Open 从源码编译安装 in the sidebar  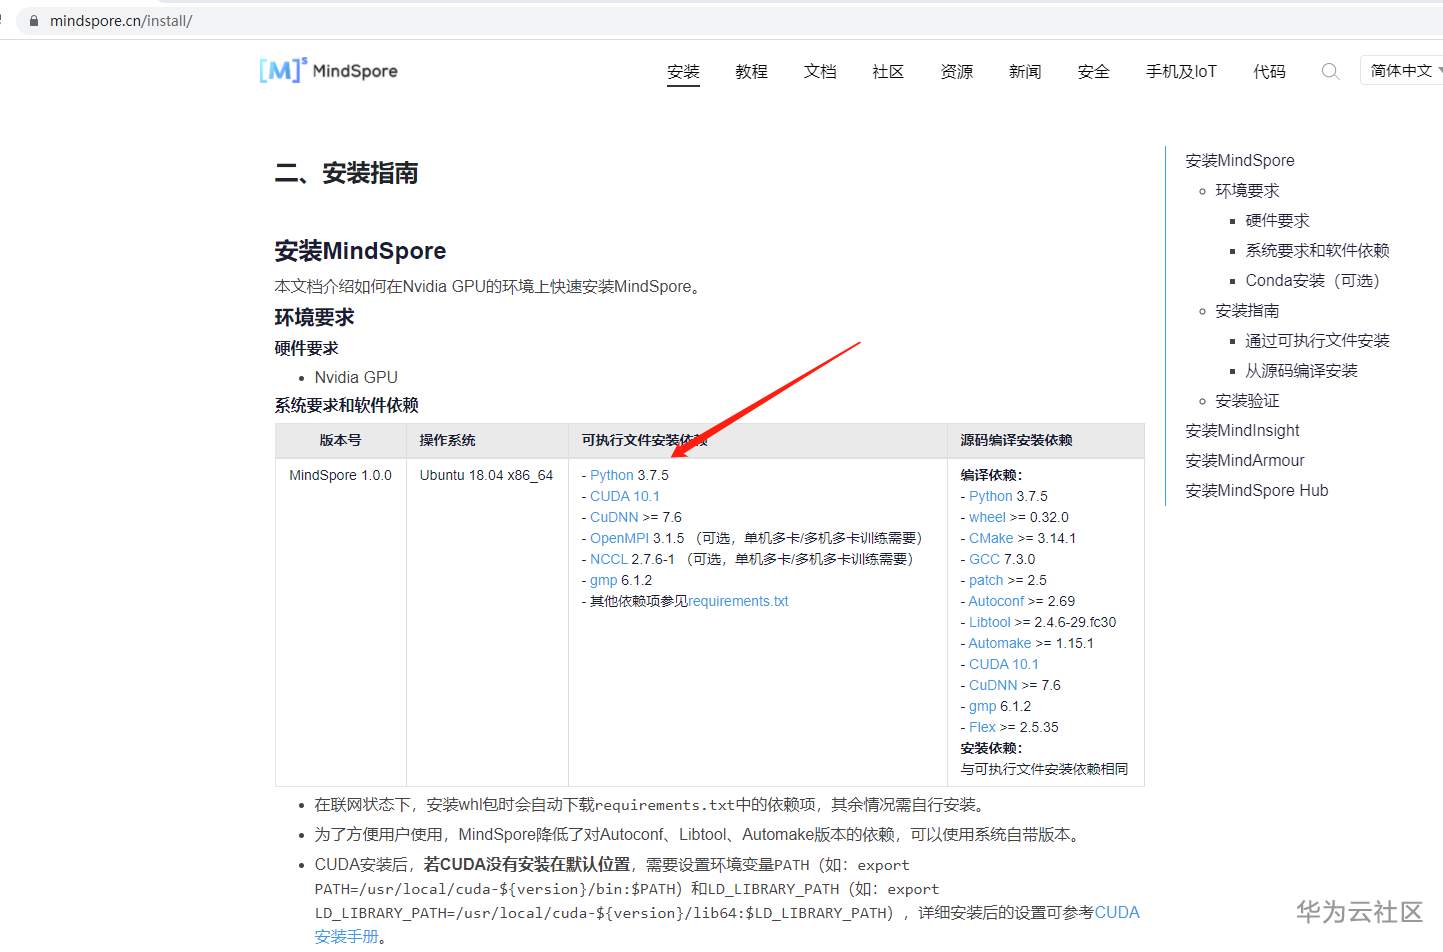click(1301, 370)
